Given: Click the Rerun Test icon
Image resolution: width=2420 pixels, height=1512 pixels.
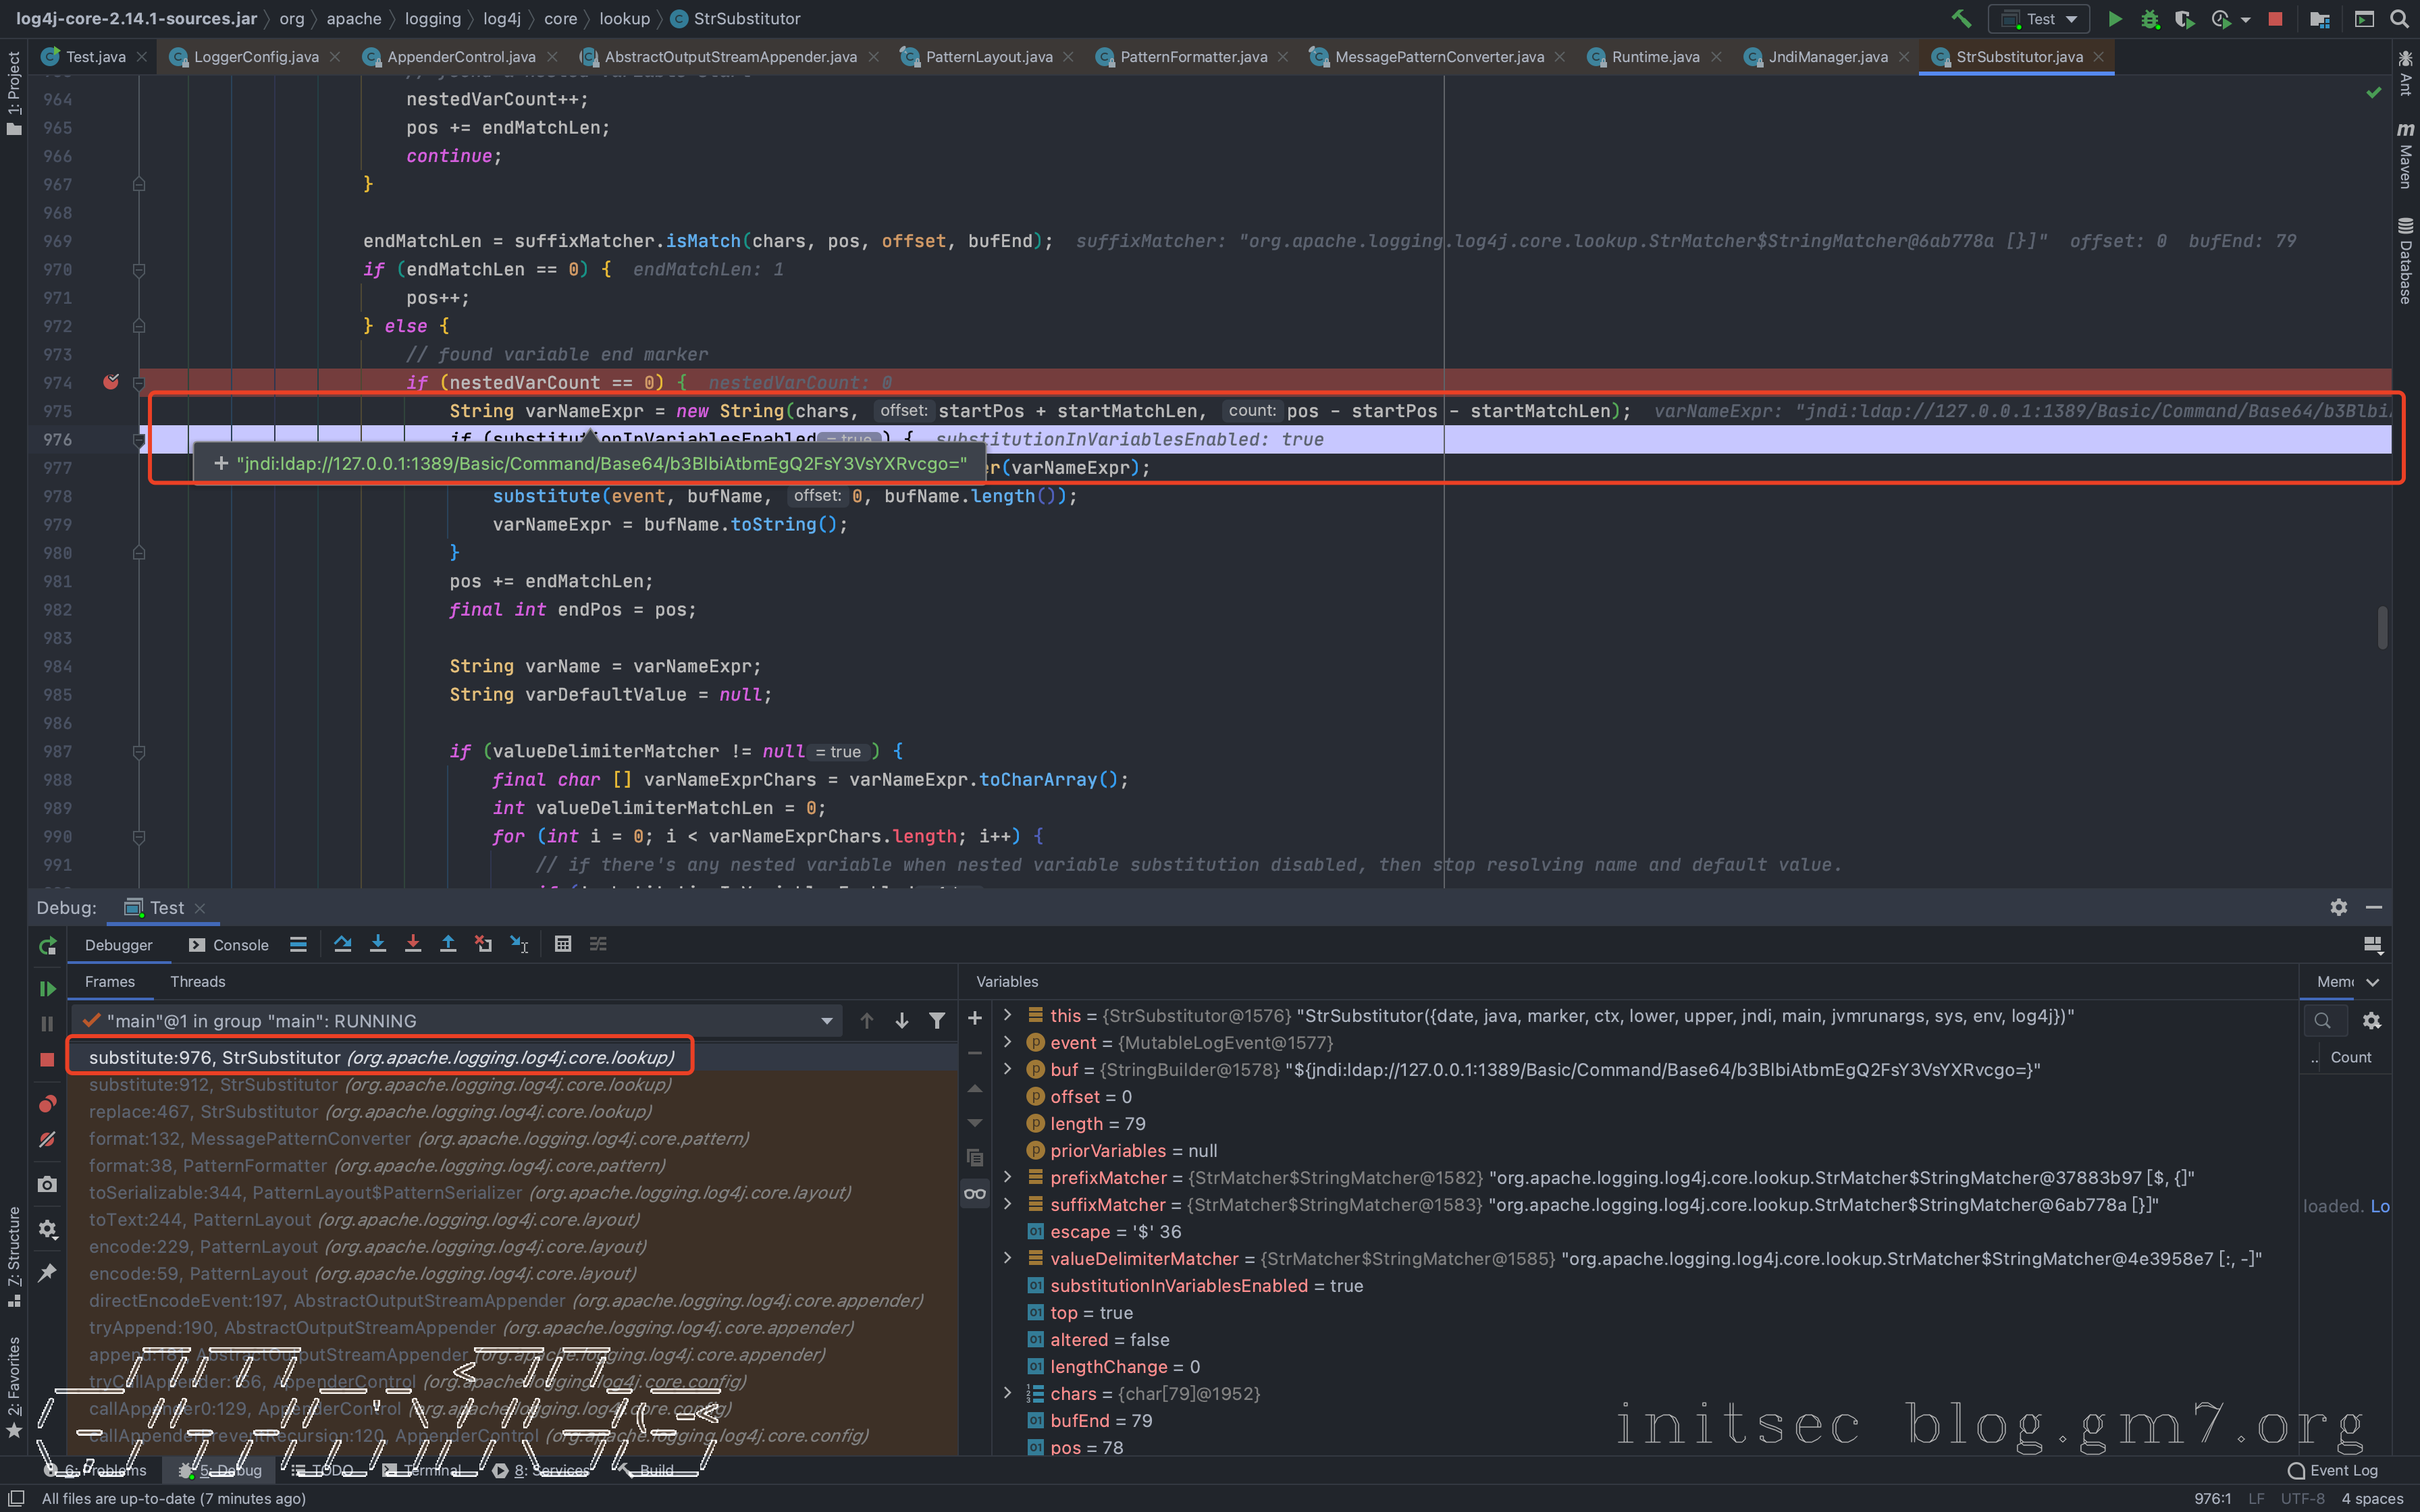Looking at the screenshot, I should pos(47,946).
